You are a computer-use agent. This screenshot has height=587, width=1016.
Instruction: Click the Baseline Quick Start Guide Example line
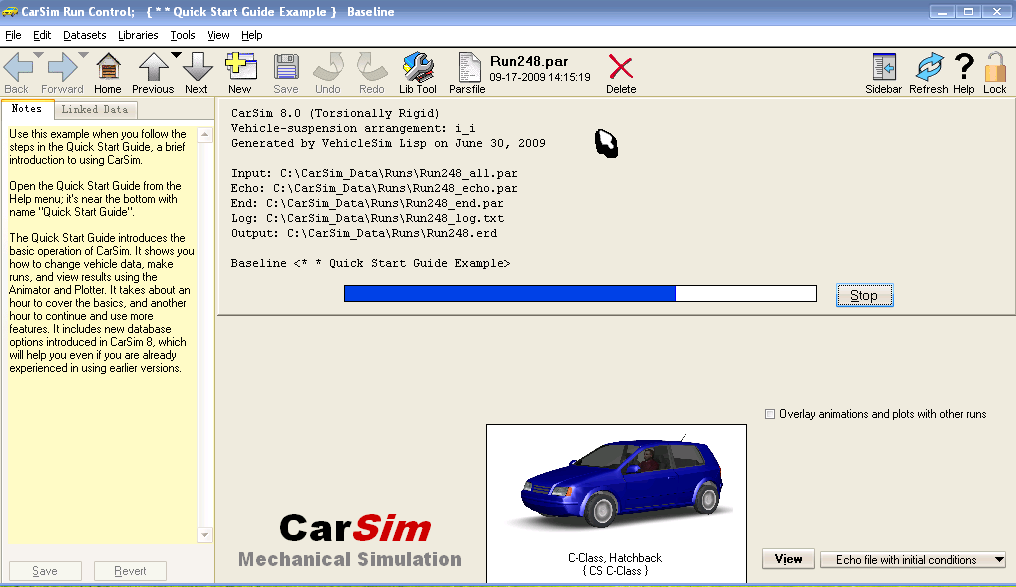click(x=371, y=263)
